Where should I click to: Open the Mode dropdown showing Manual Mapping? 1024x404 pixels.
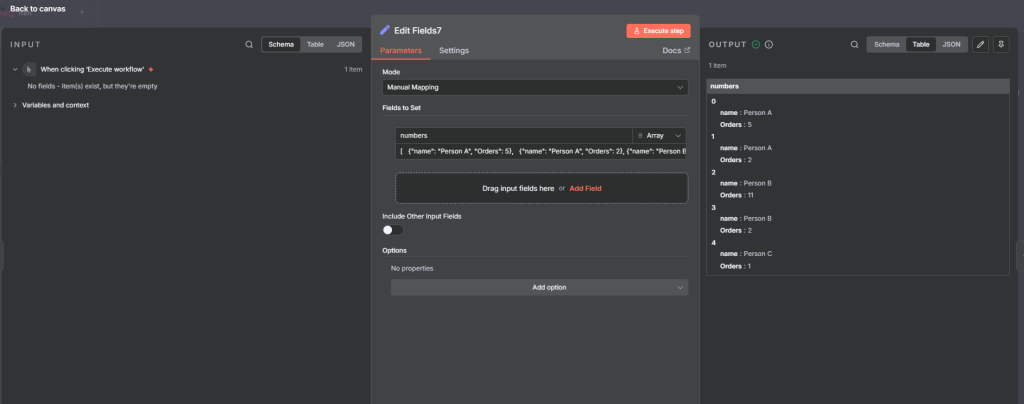coord(535,87)
